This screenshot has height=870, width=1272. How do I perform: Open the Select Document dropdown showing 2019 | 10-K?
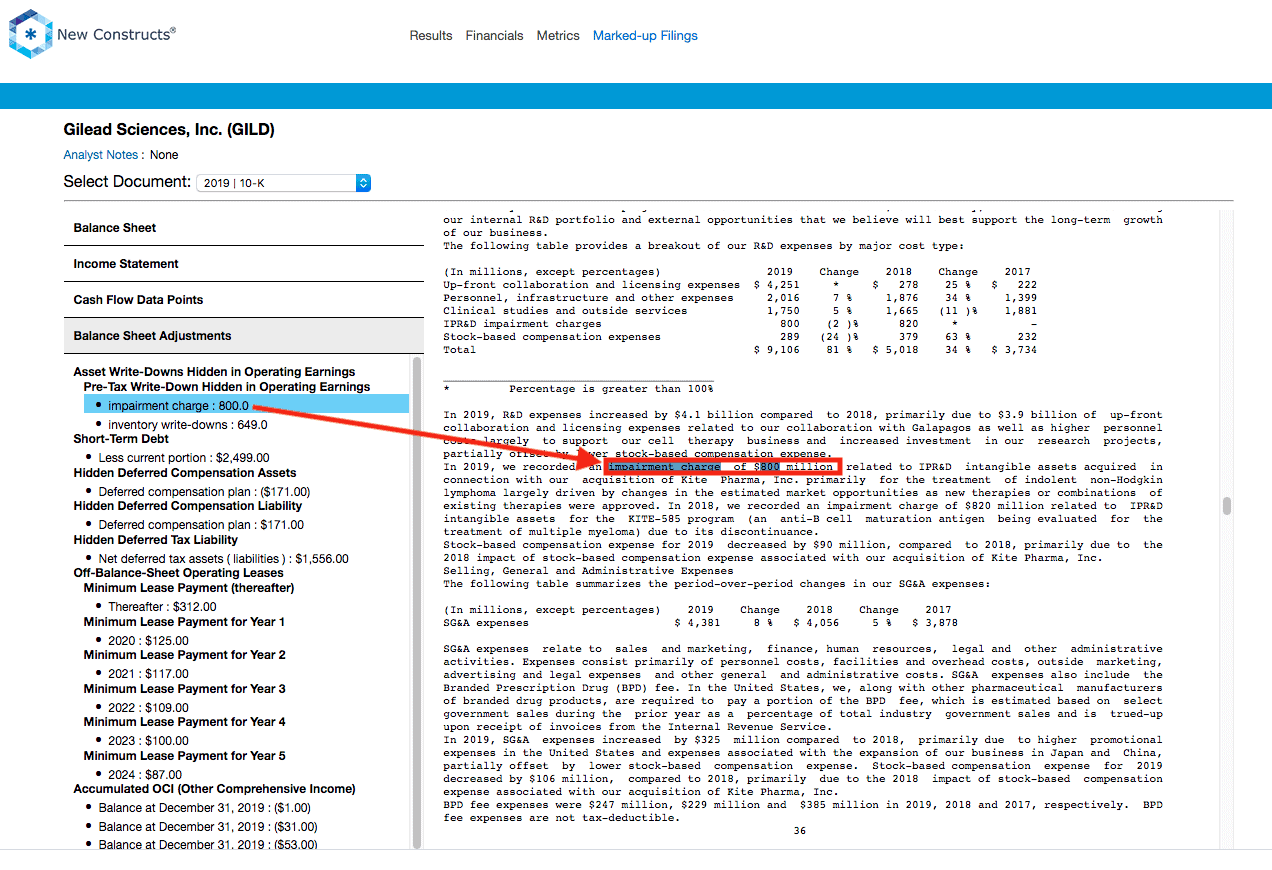[x=284, y=183]
